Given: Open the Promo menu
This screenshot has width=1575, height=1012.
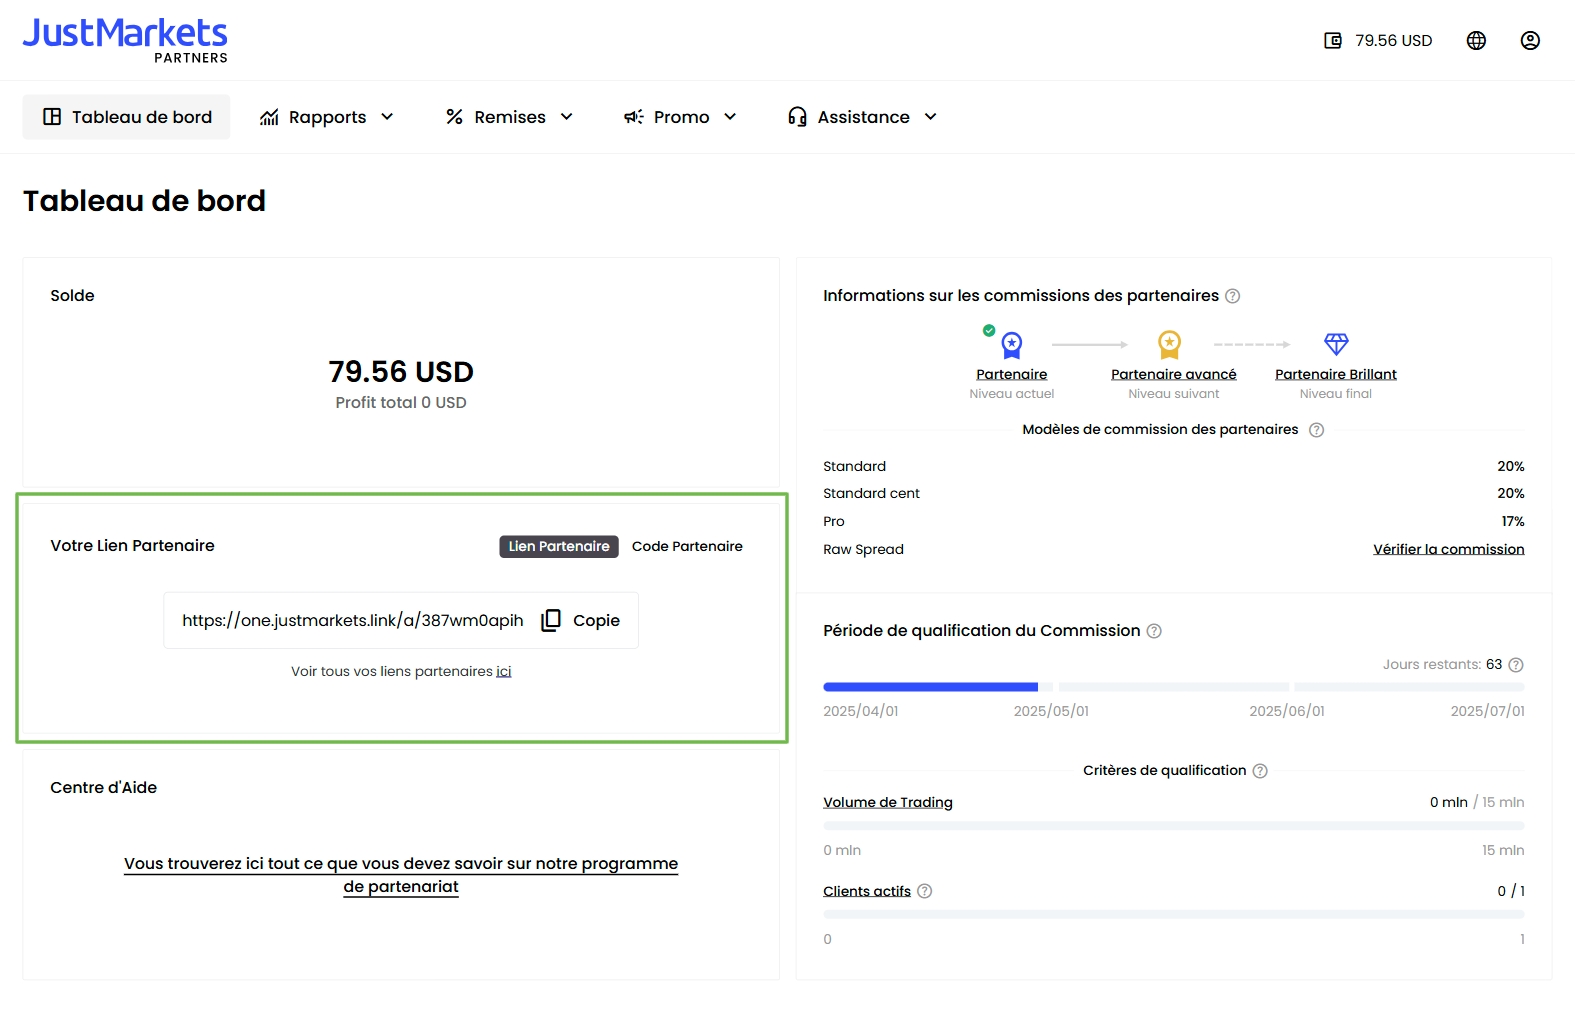Looking at the screenshot, I should [681, 117].
